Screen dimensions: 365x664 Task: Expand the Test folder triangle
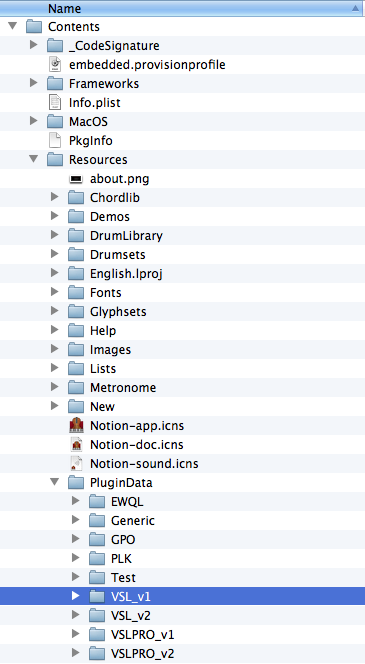click(x=76, y=577)
